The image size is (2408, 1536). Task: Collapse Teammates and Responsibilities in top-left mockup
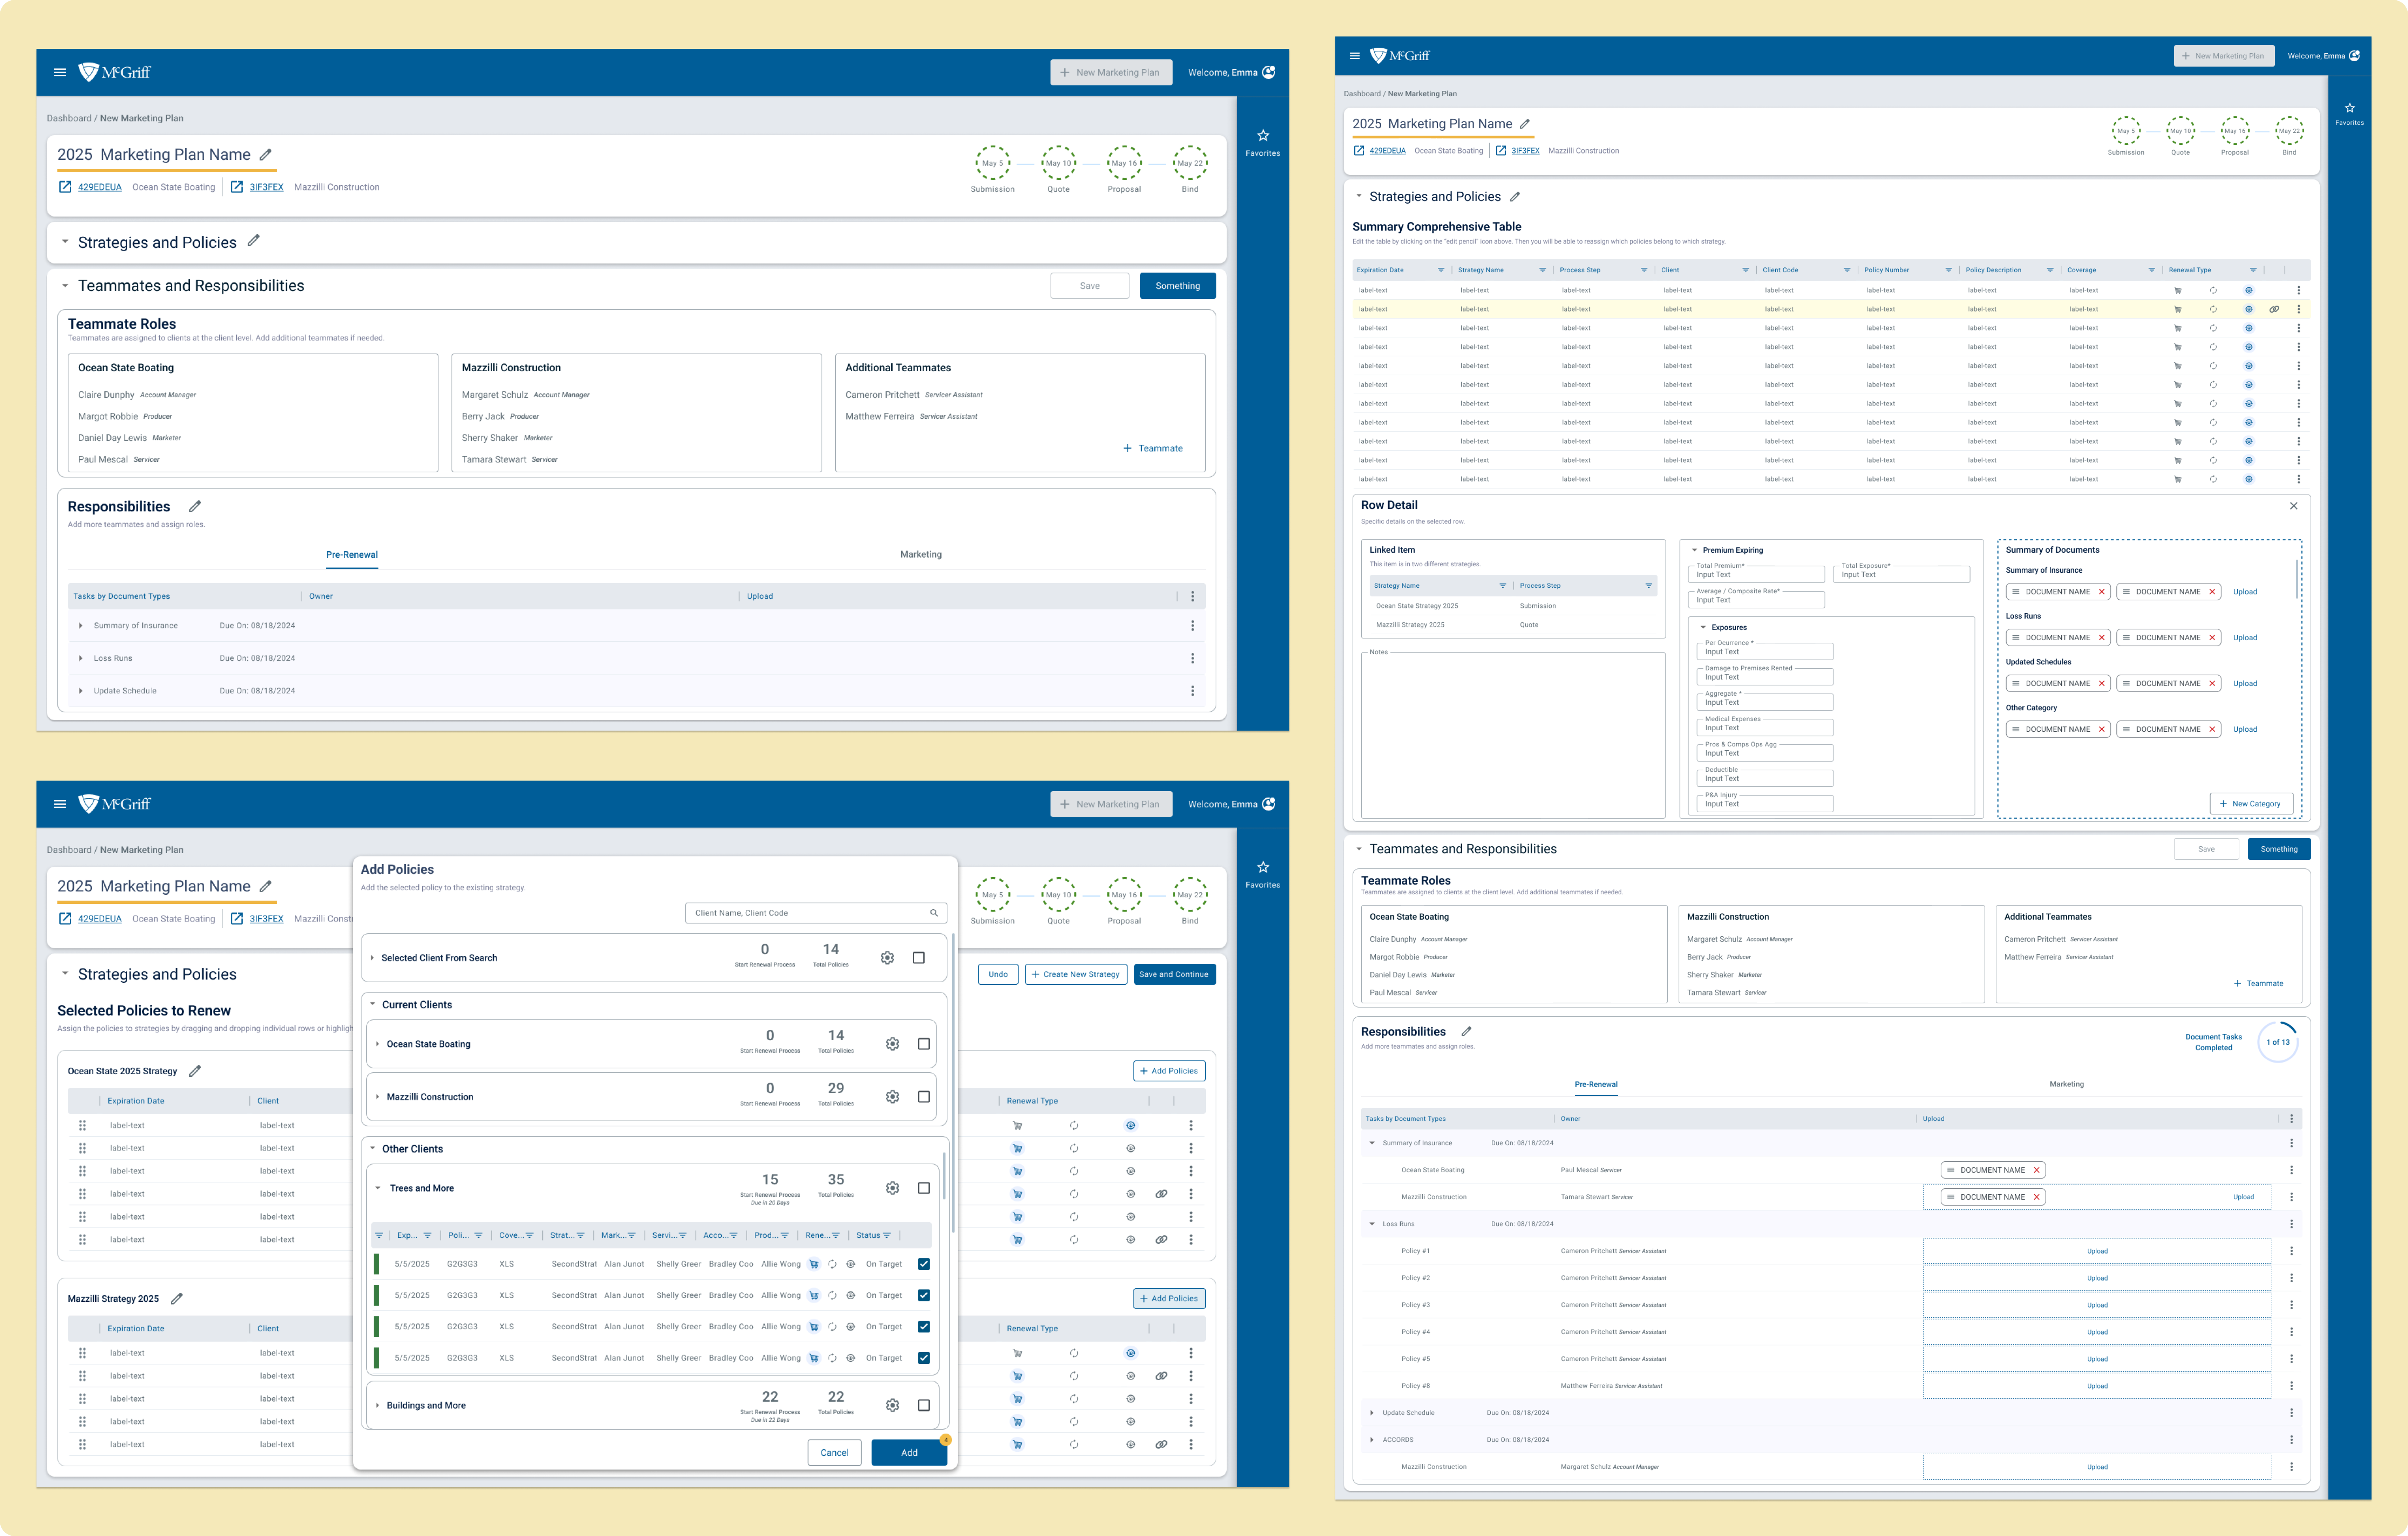(65, 286)
